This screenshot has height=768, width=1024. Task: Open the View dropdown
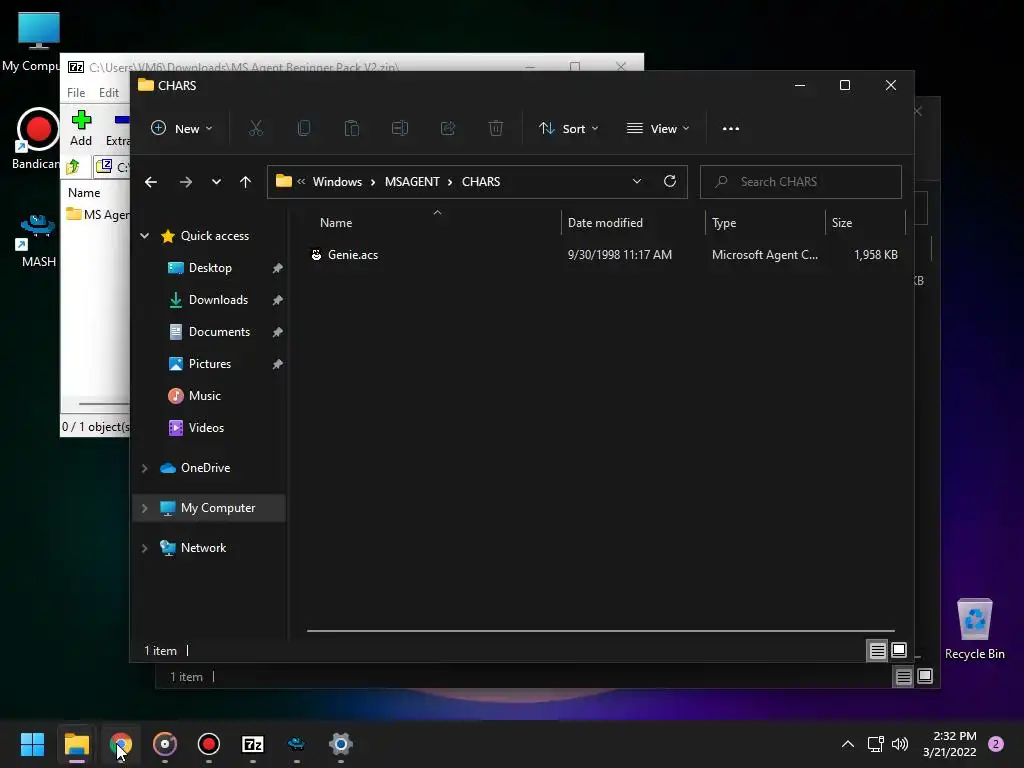(x=658, y=129)
